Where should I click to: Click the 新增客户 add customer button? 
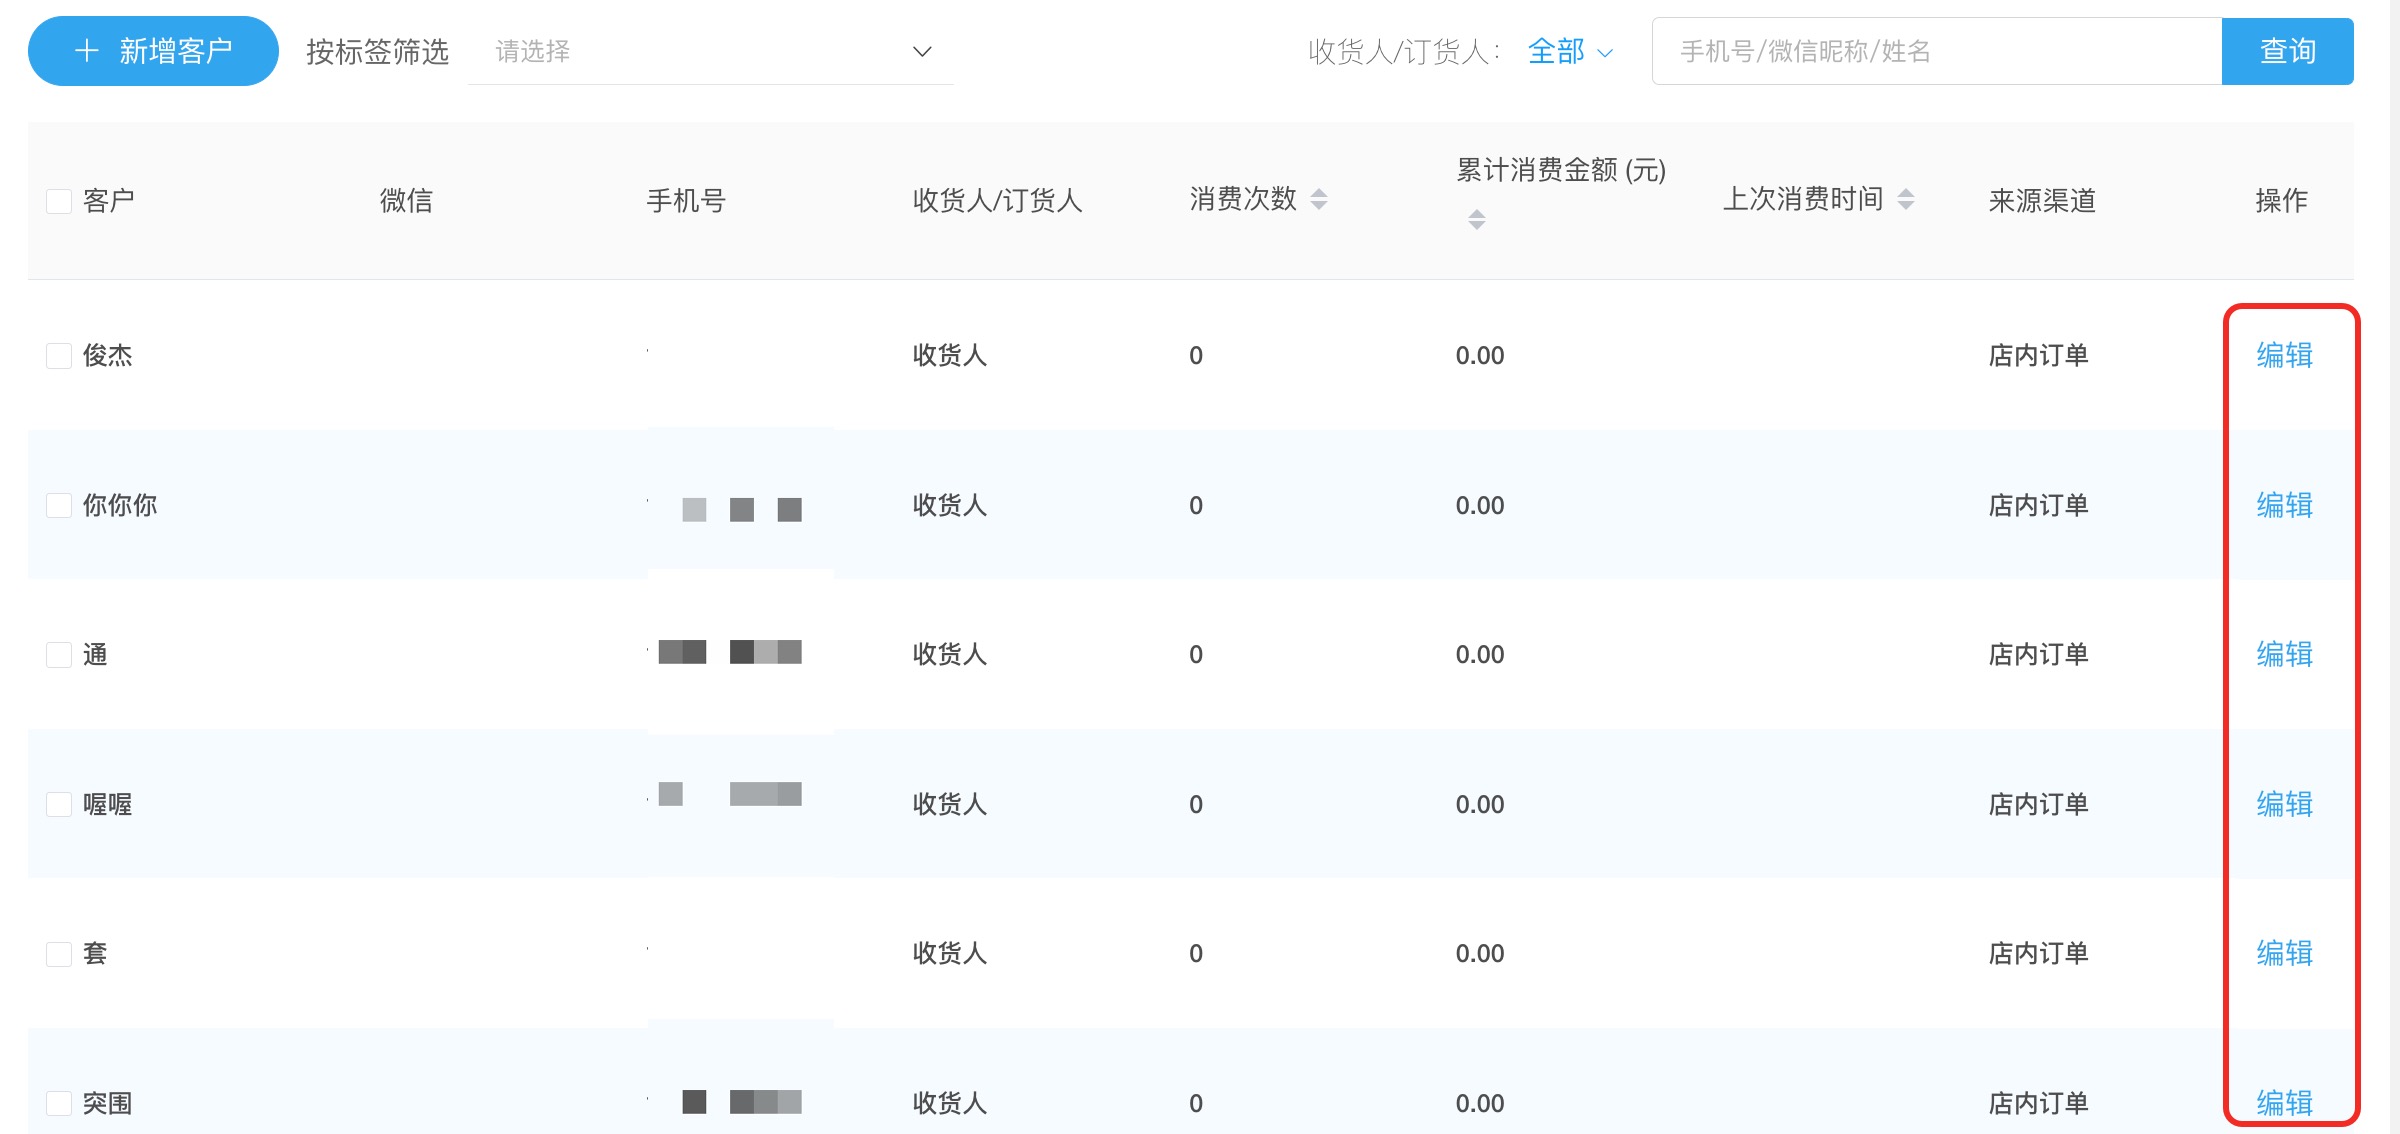(x=153, y=51)
